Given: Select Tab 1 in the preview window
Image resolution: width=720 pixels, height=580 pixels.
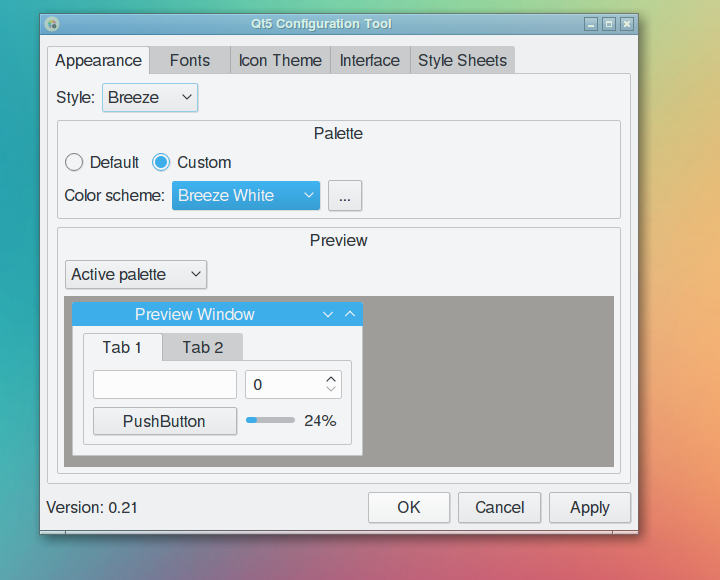Looking at the screenshot, I should click(x=122, y=347).
